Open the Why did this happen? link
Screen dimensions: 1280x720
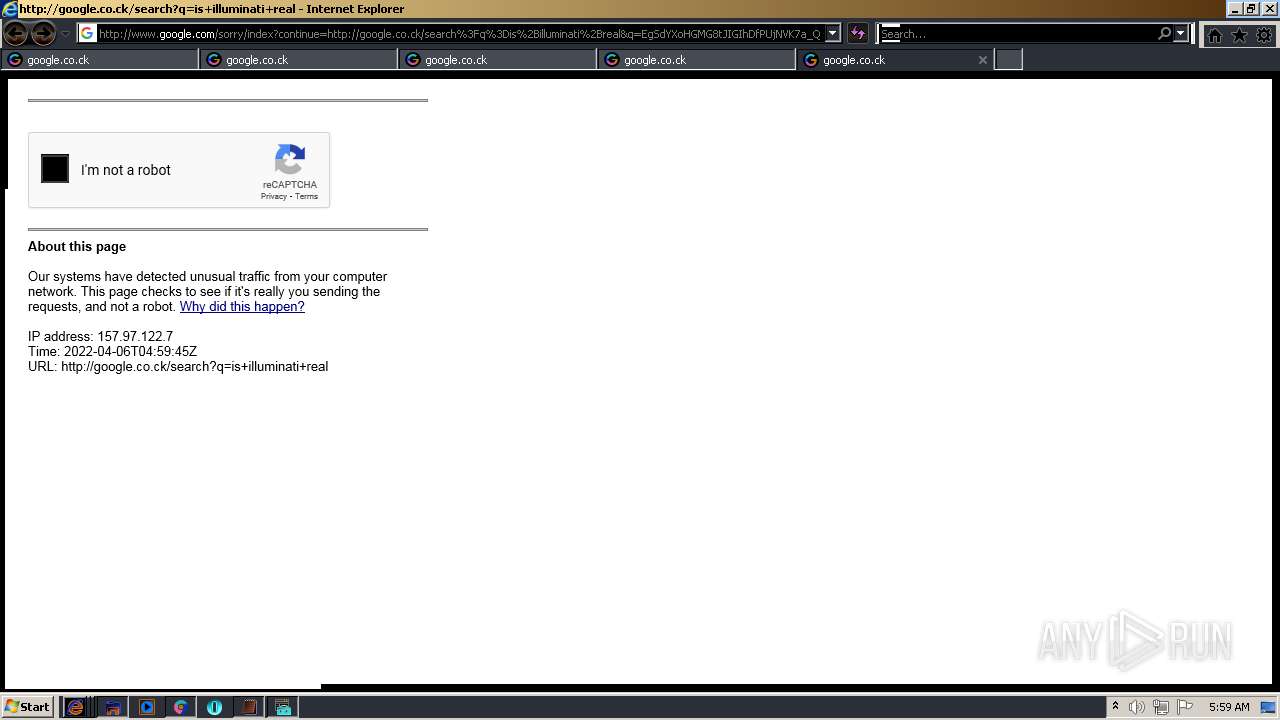tap(242, 307)
